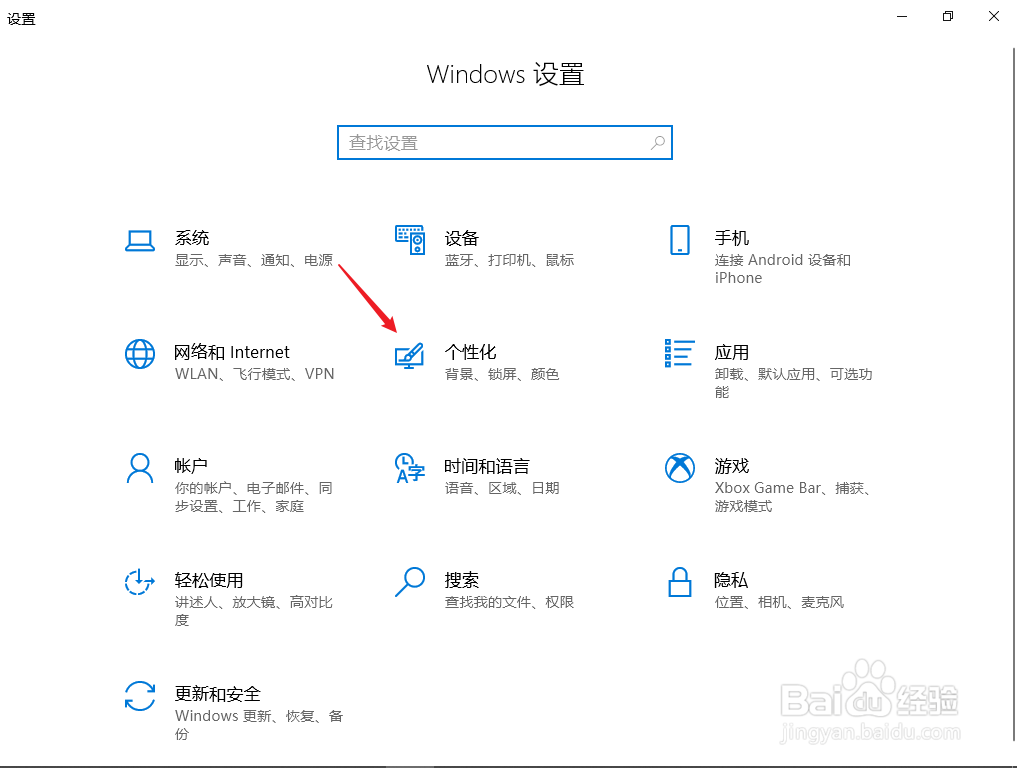The height and width of the screenshot is (768, 1017).
Task: Minimize the 设置 window
Action: (902, 17)
